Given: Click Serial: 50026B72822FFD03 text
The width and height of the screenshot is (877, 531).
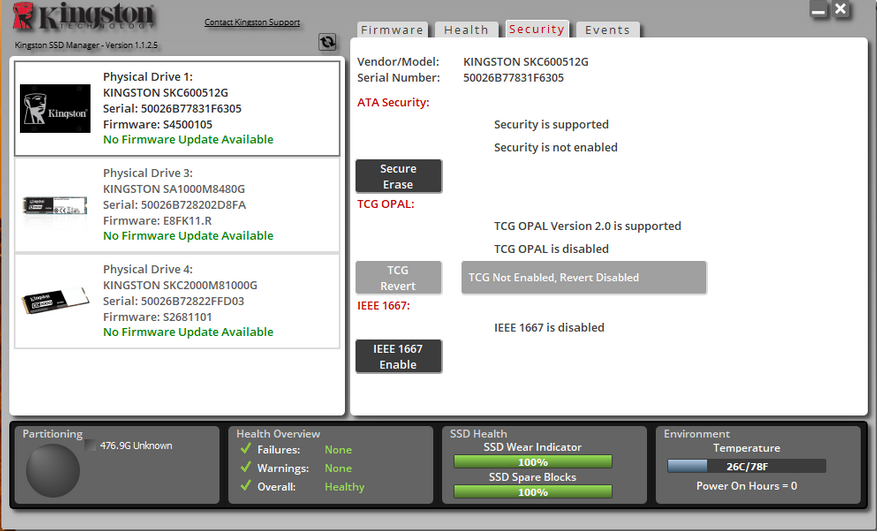Looking at the screenshot, I should tap(173, 301).
